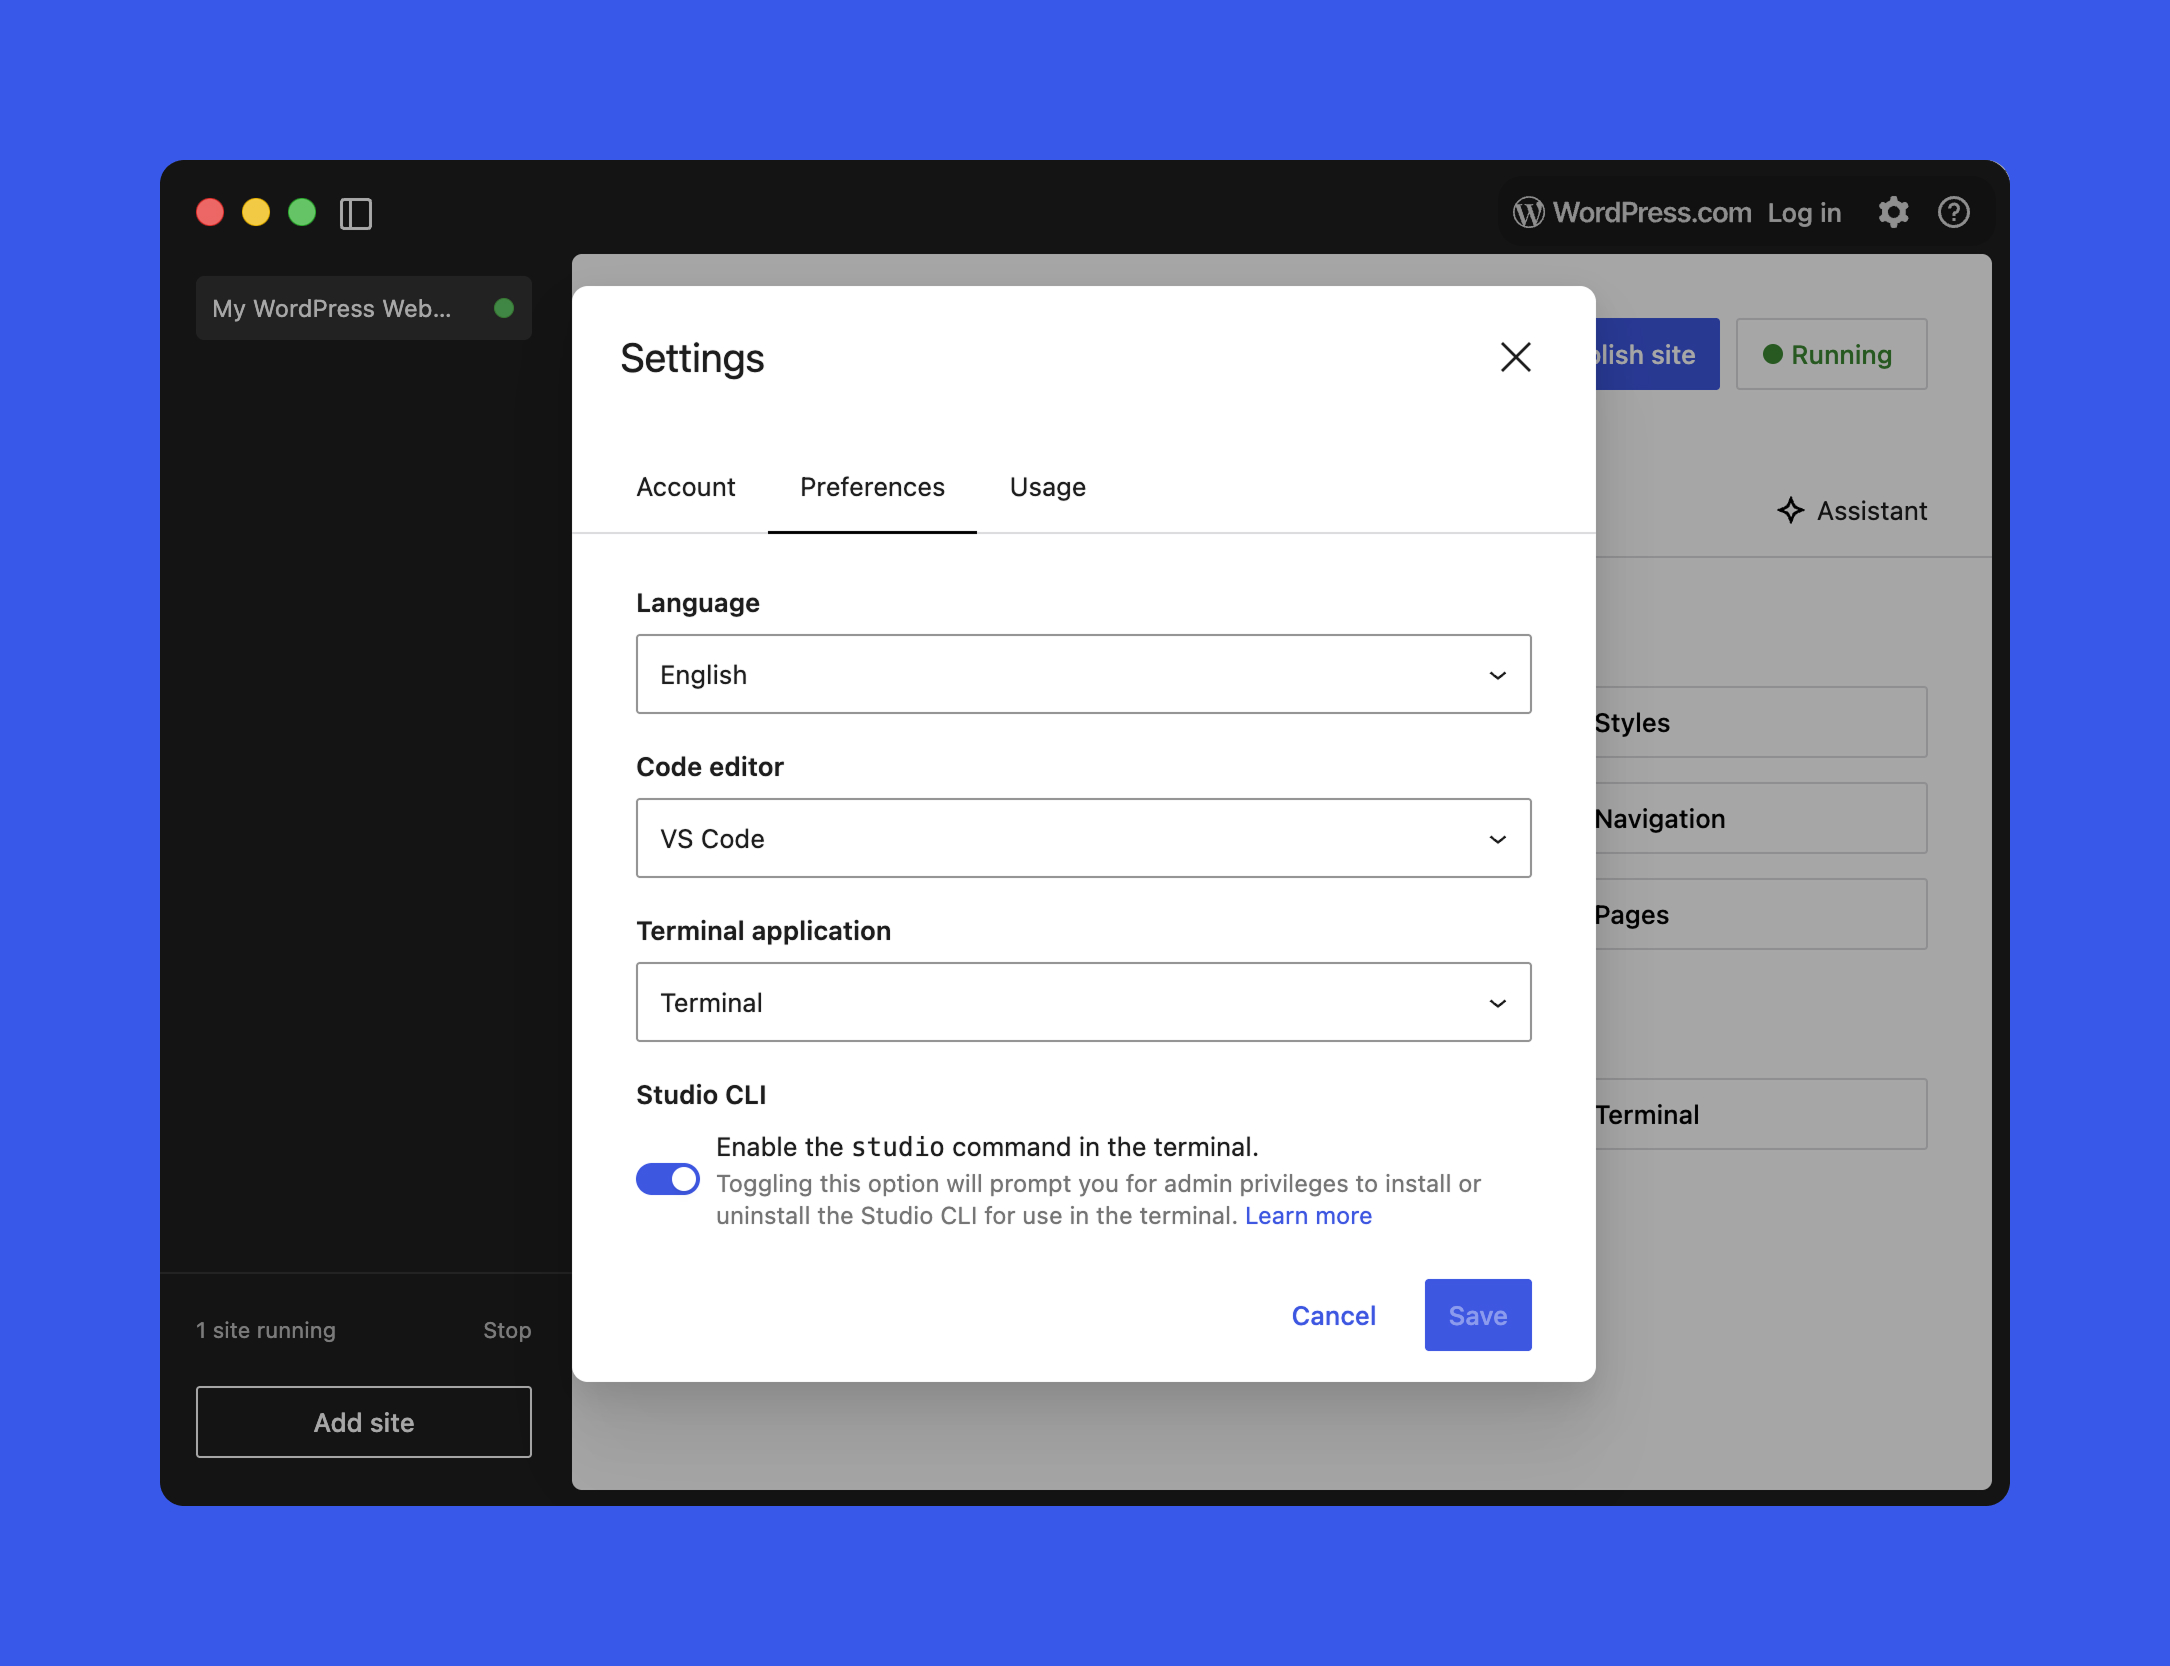Save the preference changes

1477,1315
